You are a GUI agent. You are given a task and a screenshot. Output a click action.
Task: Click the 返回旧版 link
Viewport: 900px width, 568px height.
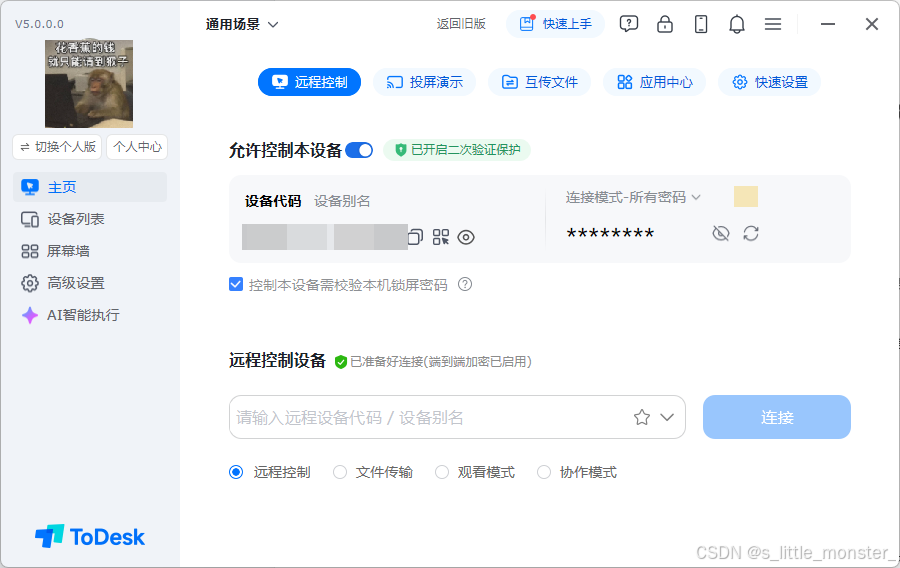[x=461, y=24]
